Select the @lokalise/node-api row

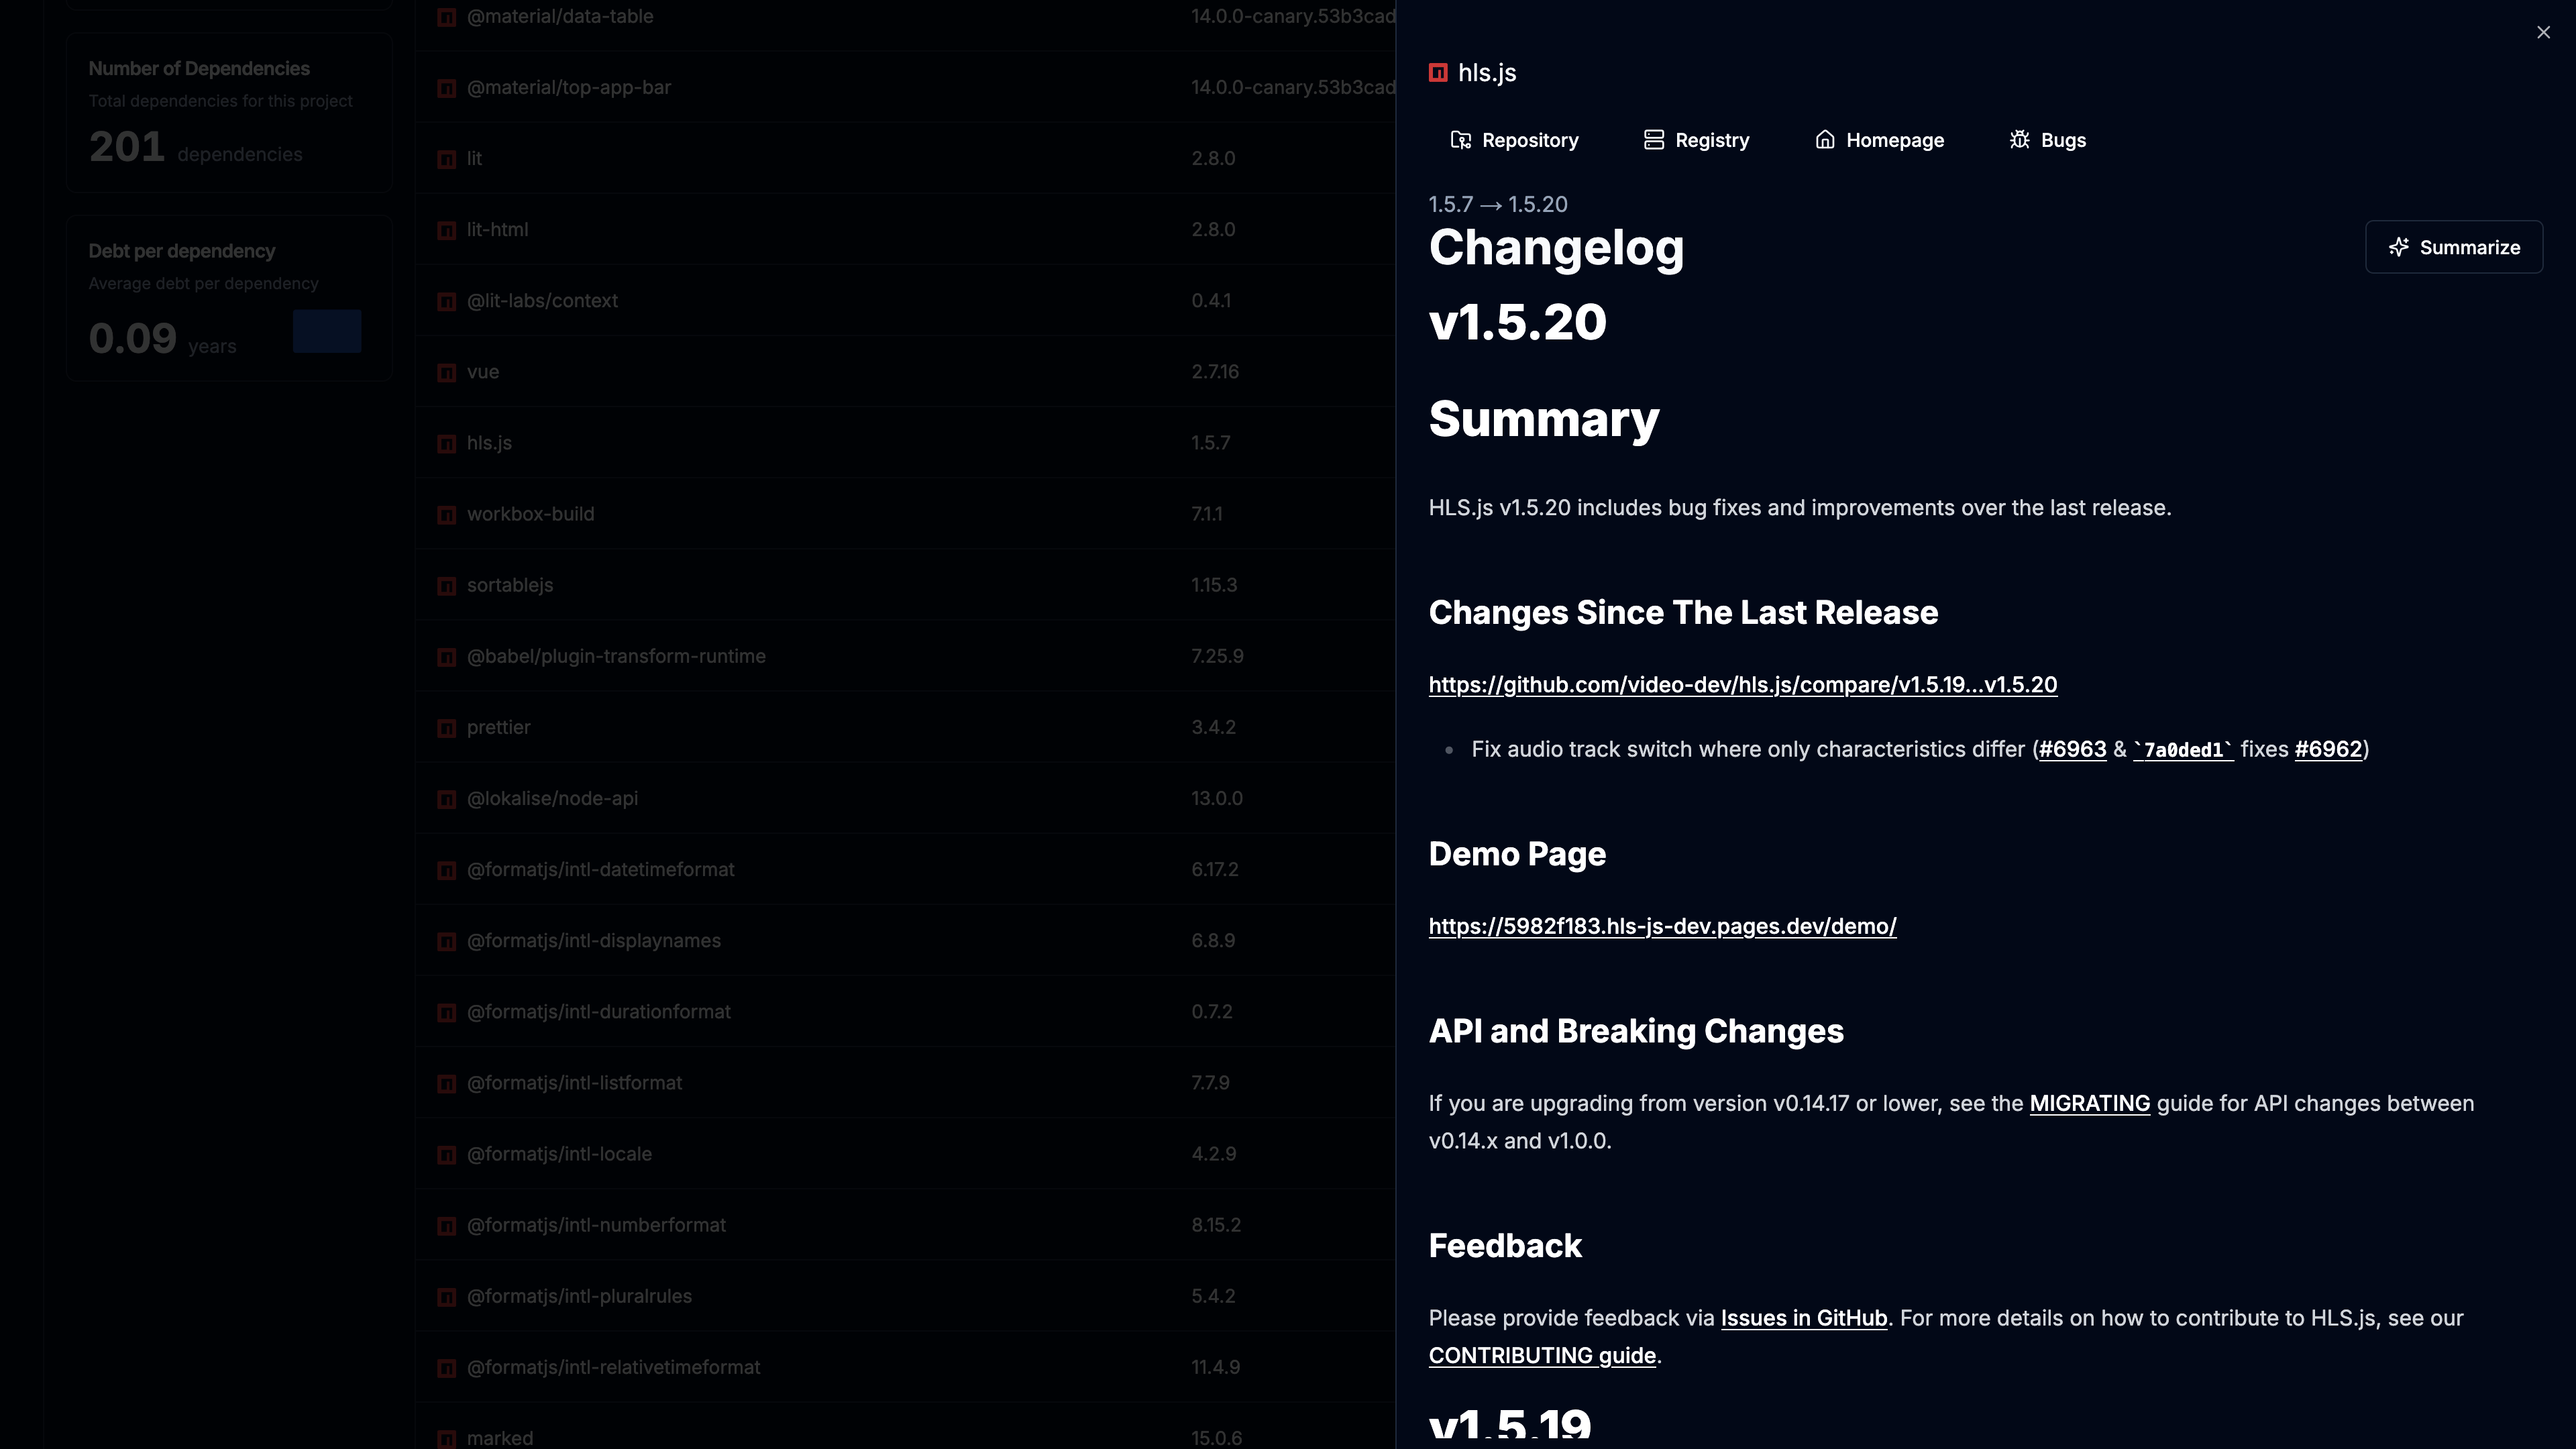pyautogui.click(x=905, y=799)
